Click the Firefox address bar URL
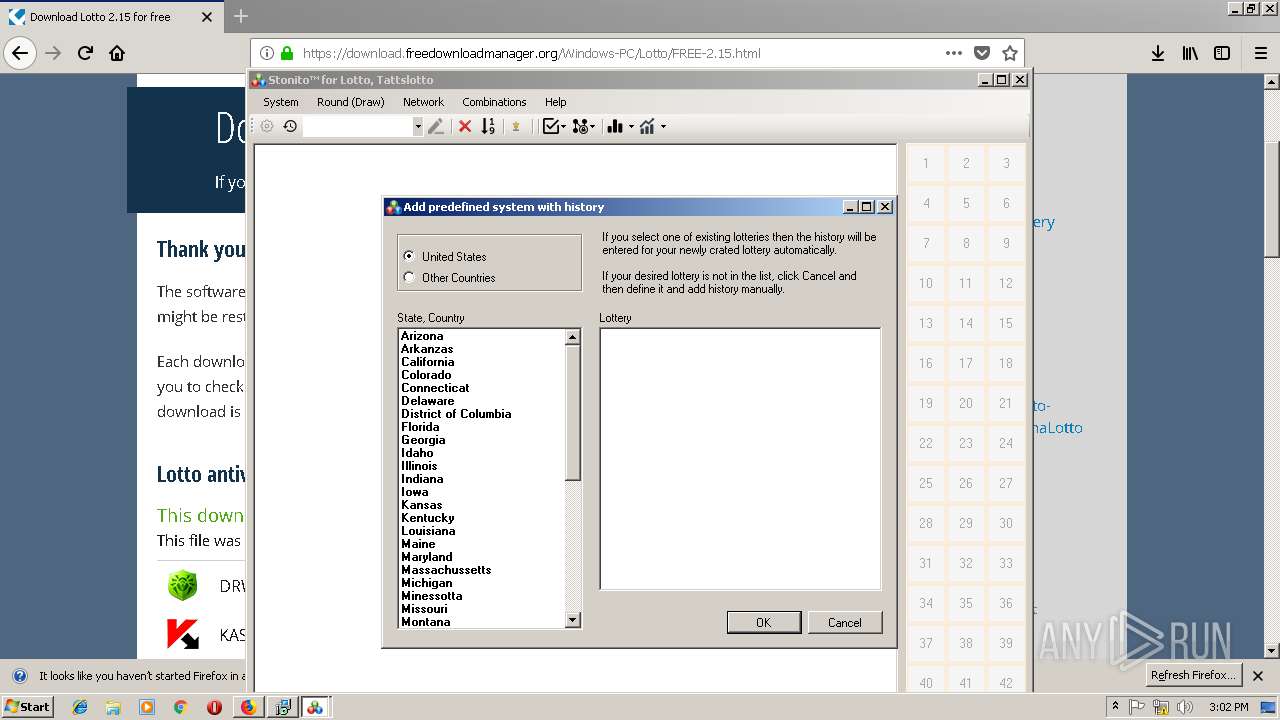 click(531, 53)
